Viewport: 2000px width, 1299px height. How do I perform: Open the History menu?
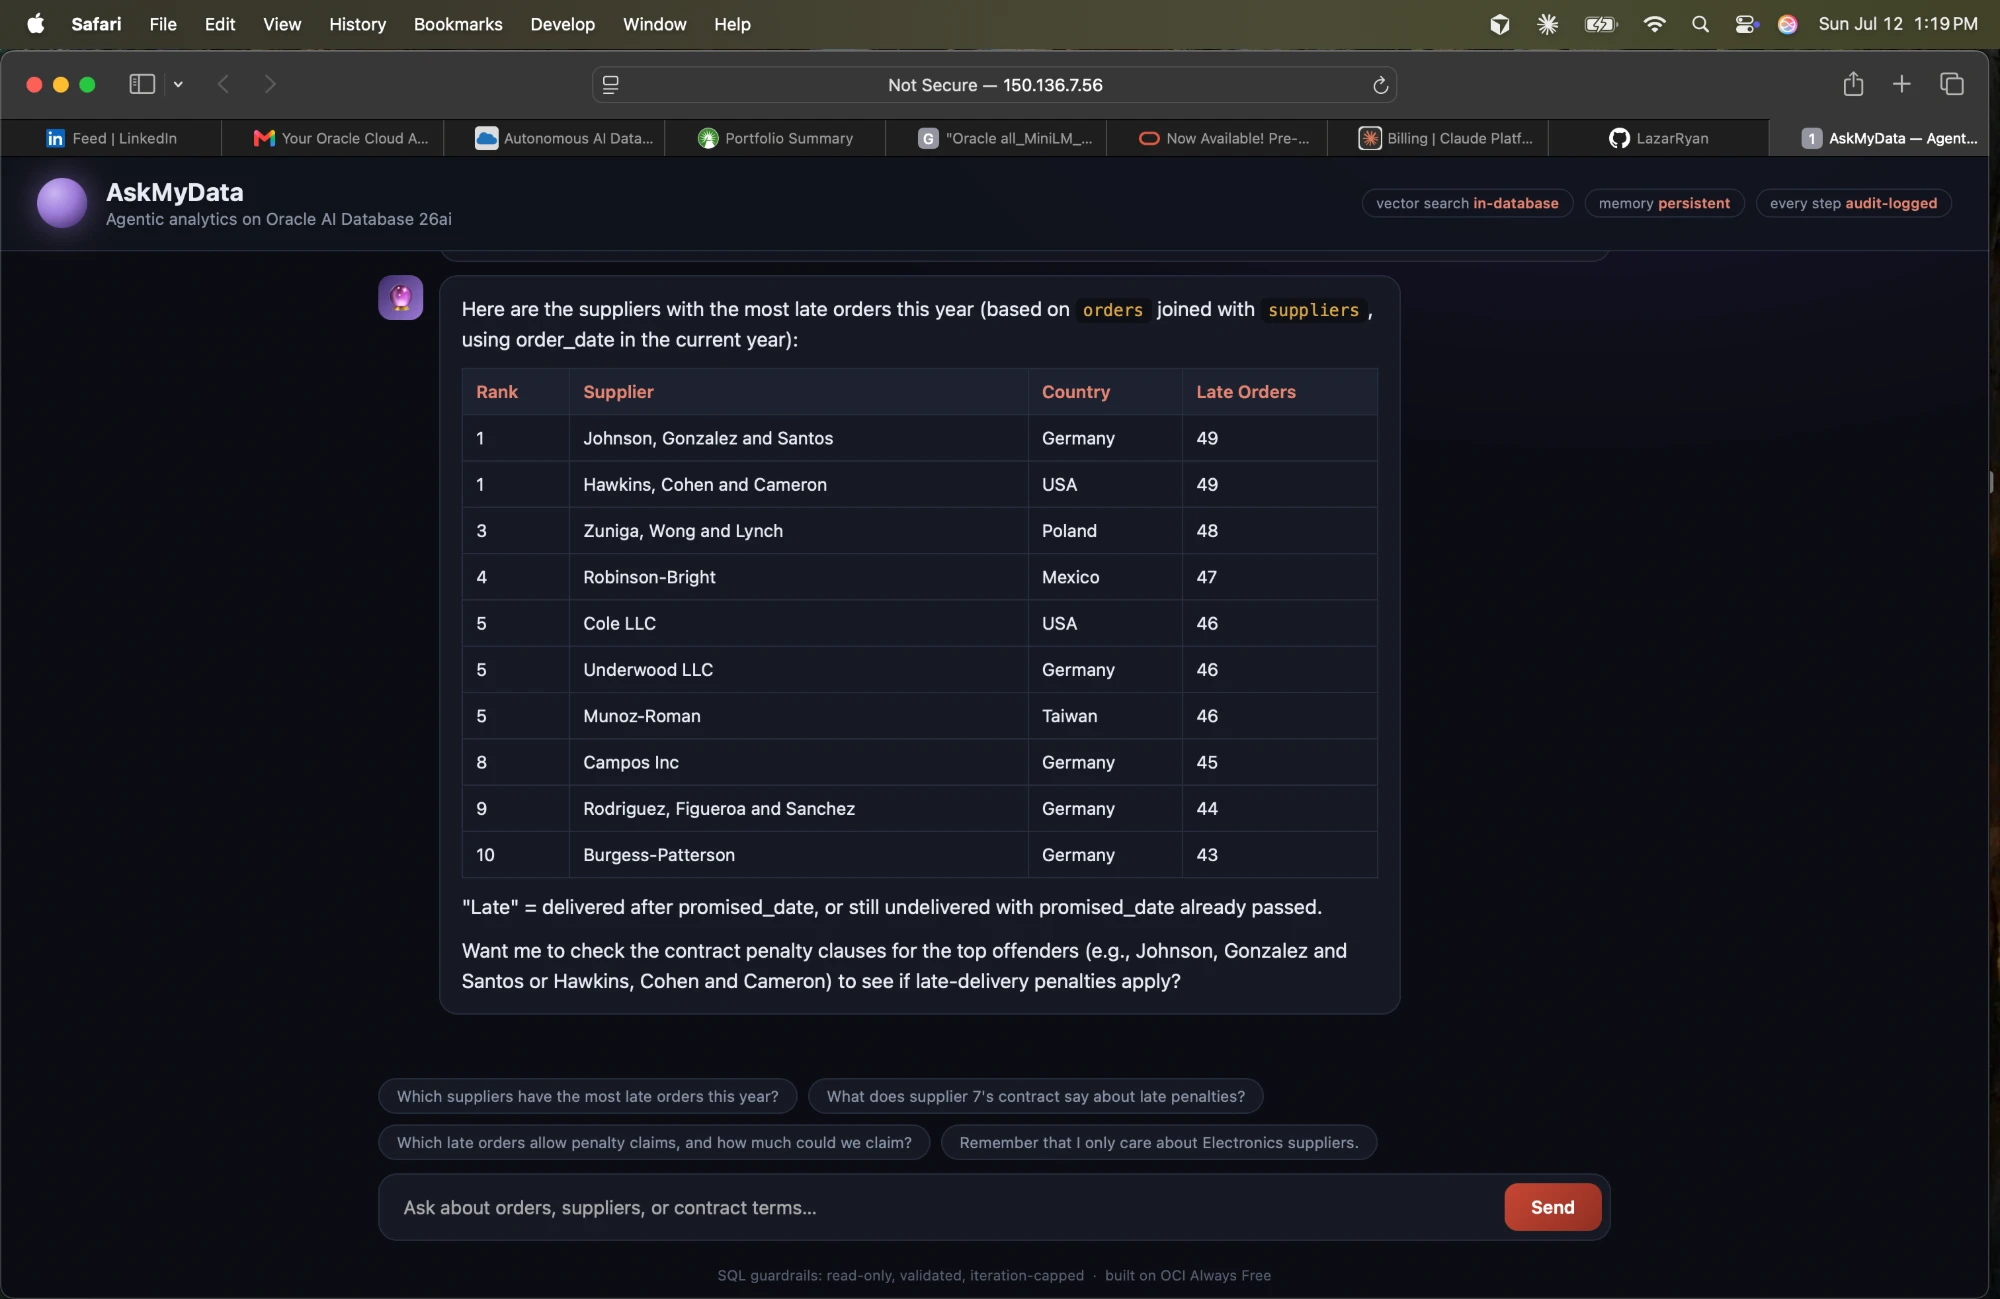pos(357,24)
